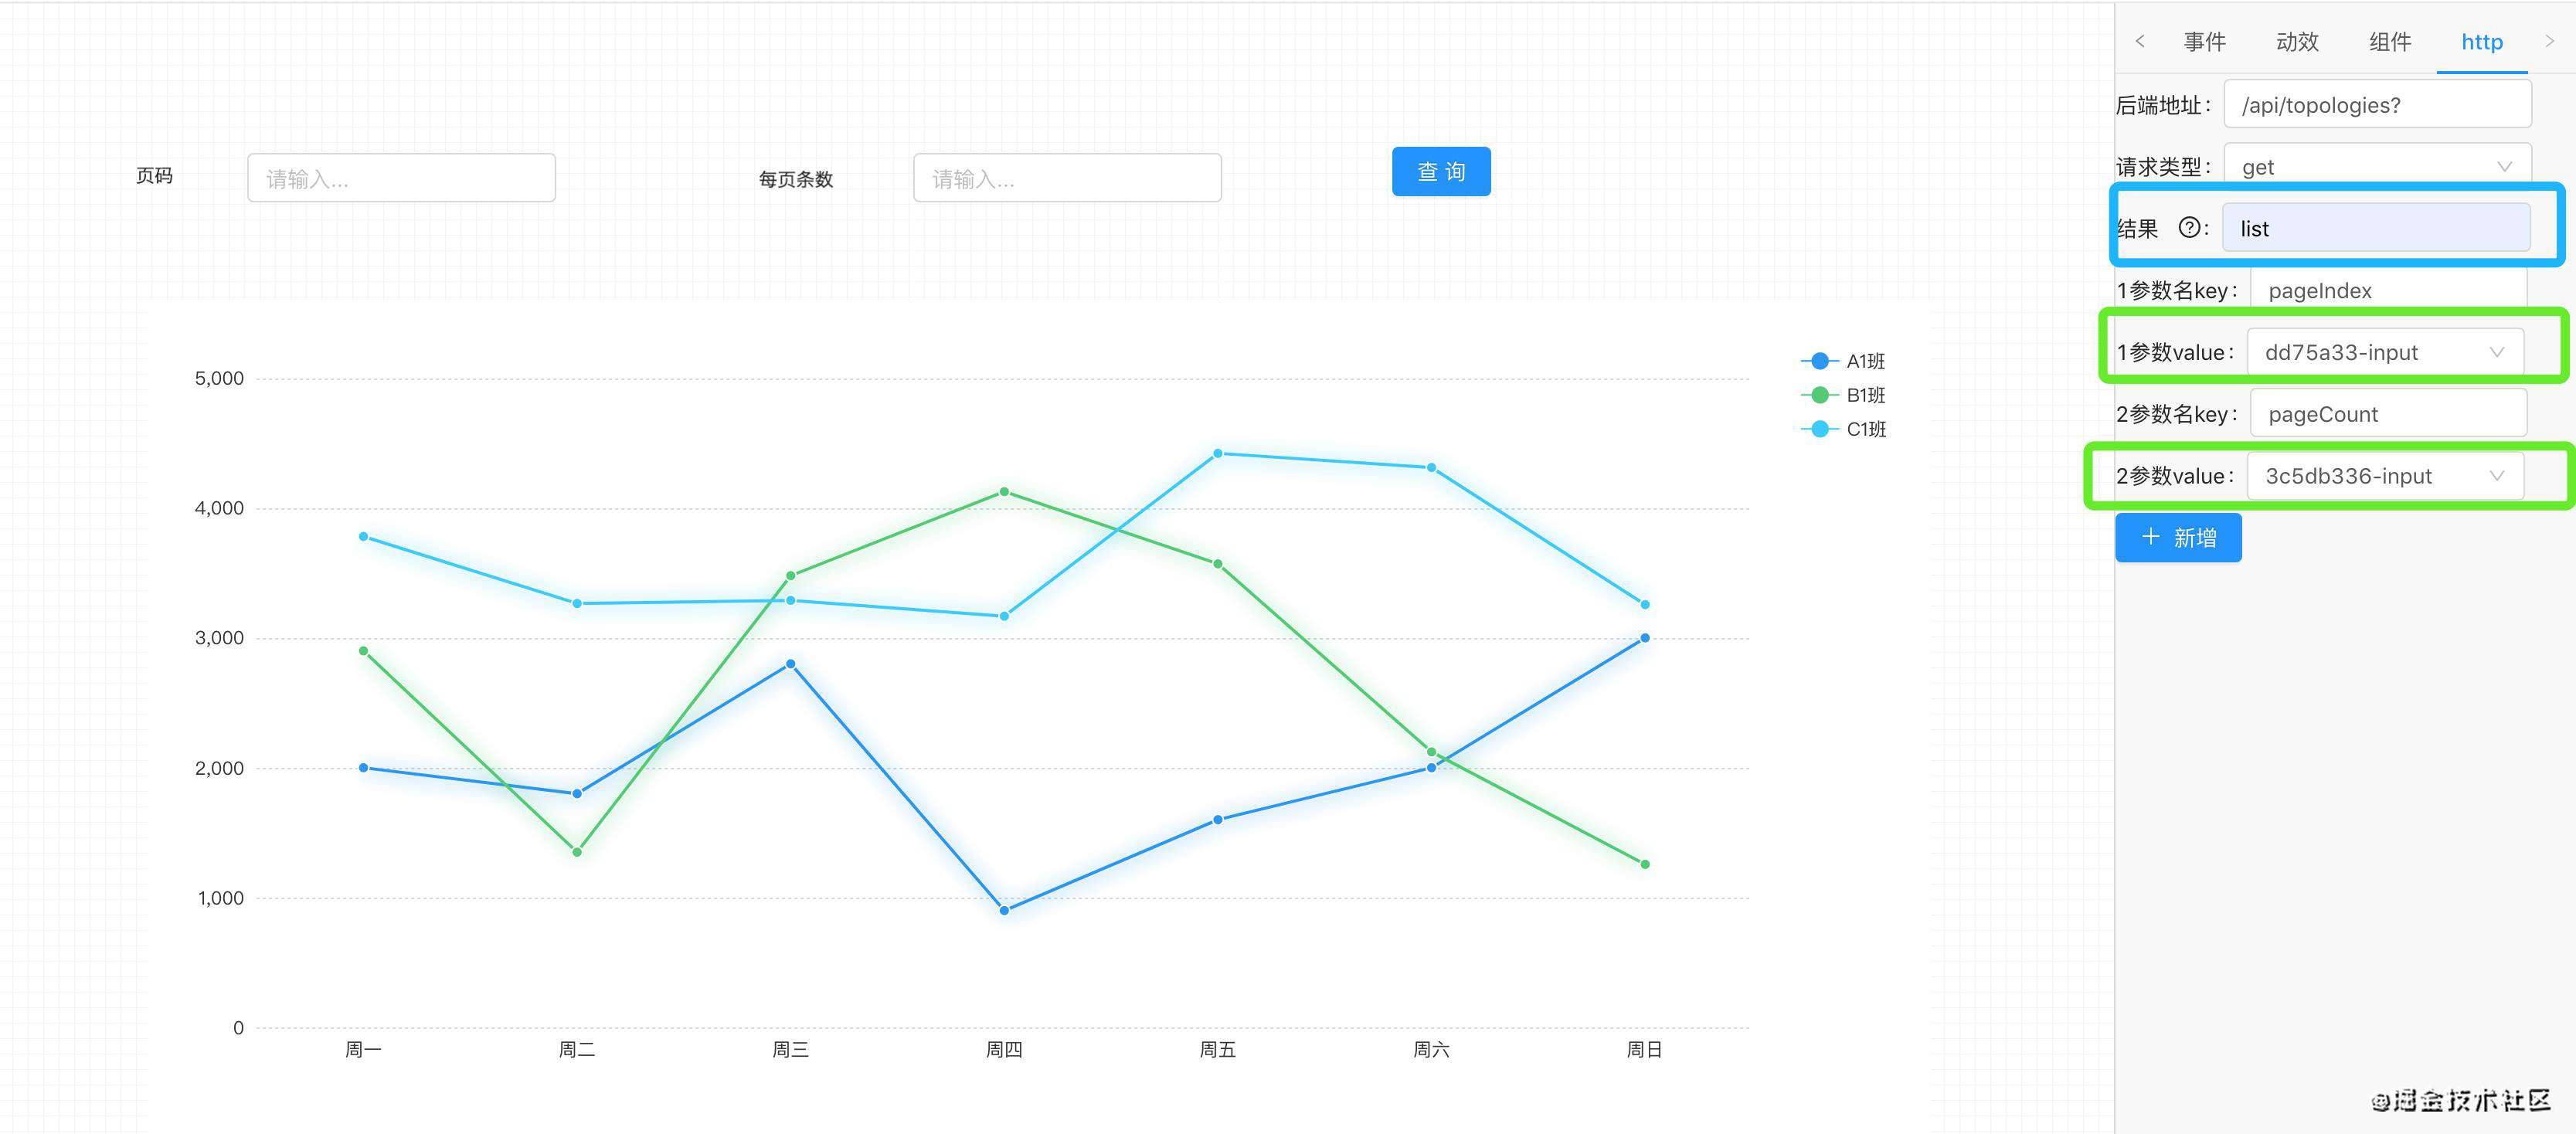Screen dimensions: 2576x1134
Task: Toggle A1班 legend series marker
Action: (x=1820, y=361)
